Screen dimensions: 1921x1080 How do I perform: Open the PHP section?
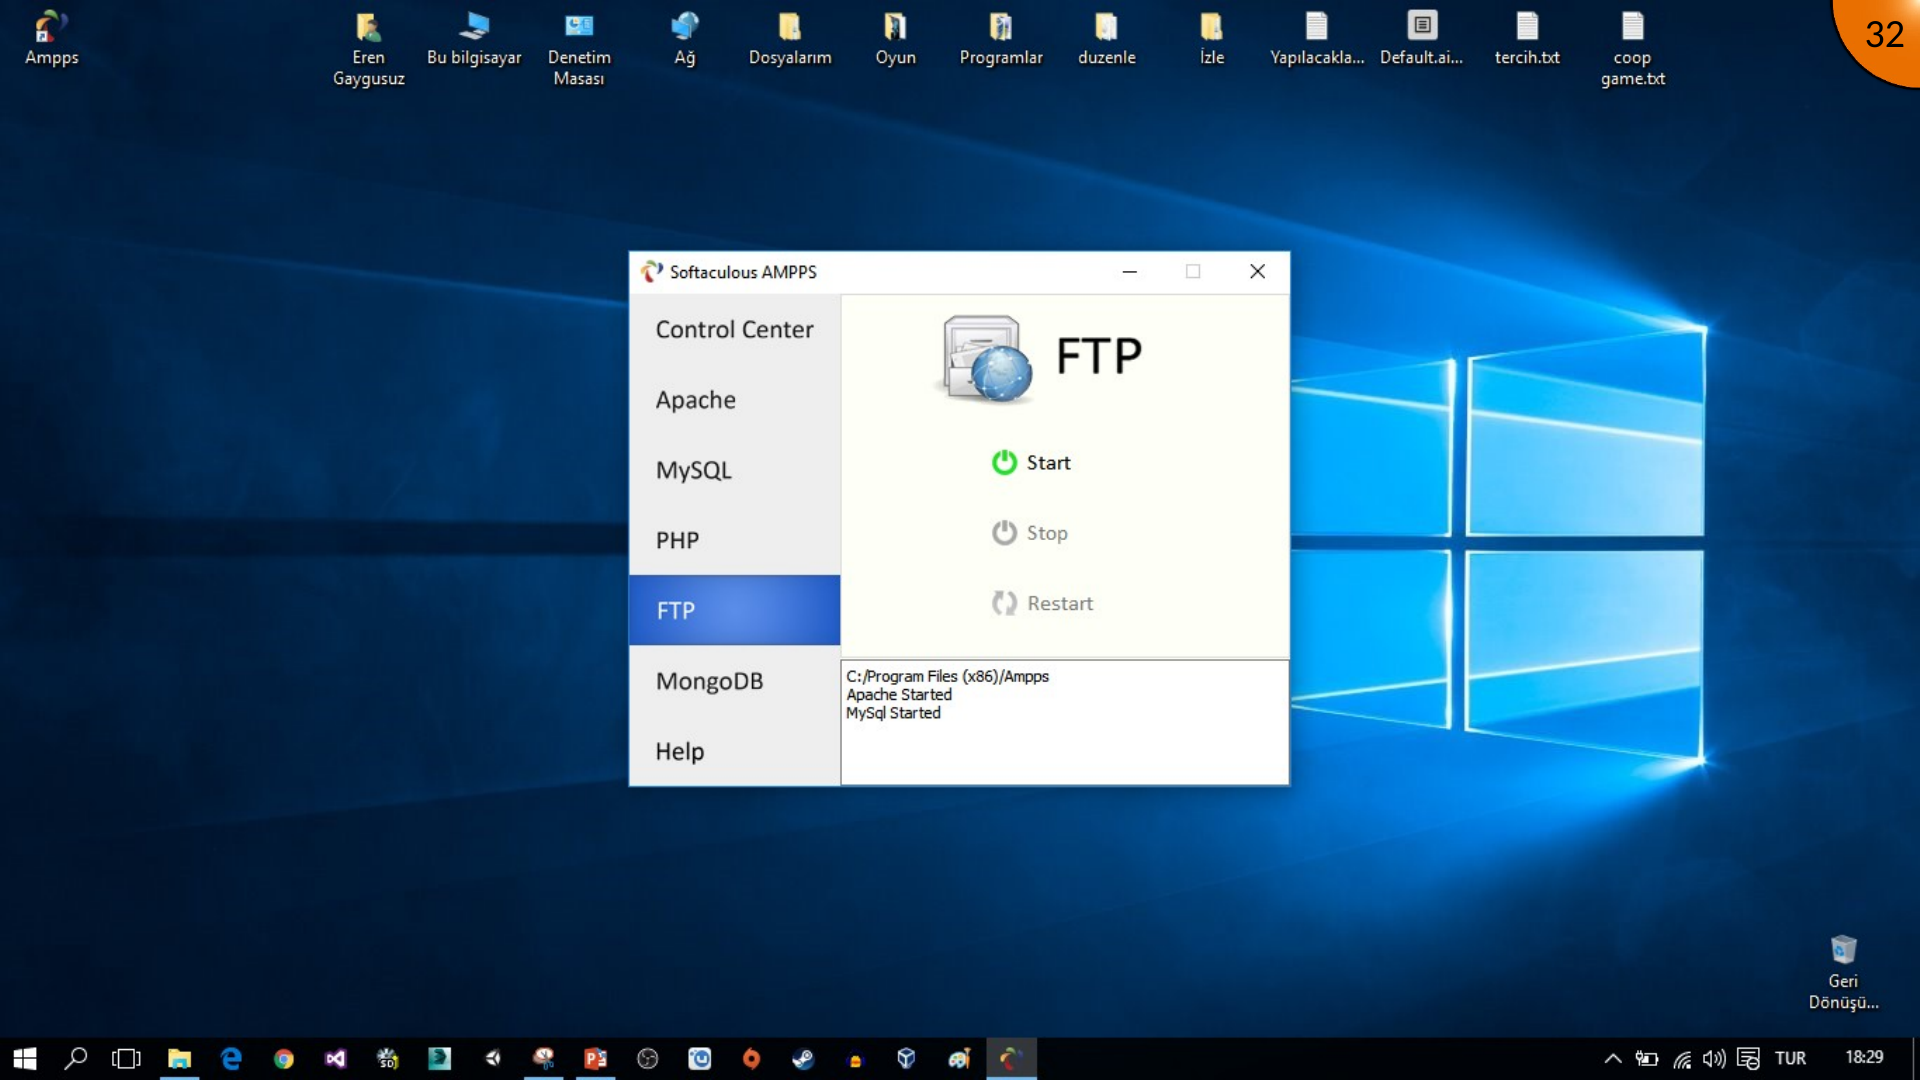735,540
